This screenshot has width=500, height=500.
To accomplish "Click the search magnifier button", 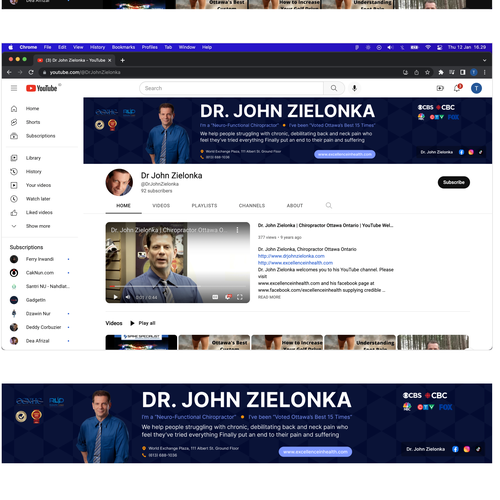I will [334, 88].
